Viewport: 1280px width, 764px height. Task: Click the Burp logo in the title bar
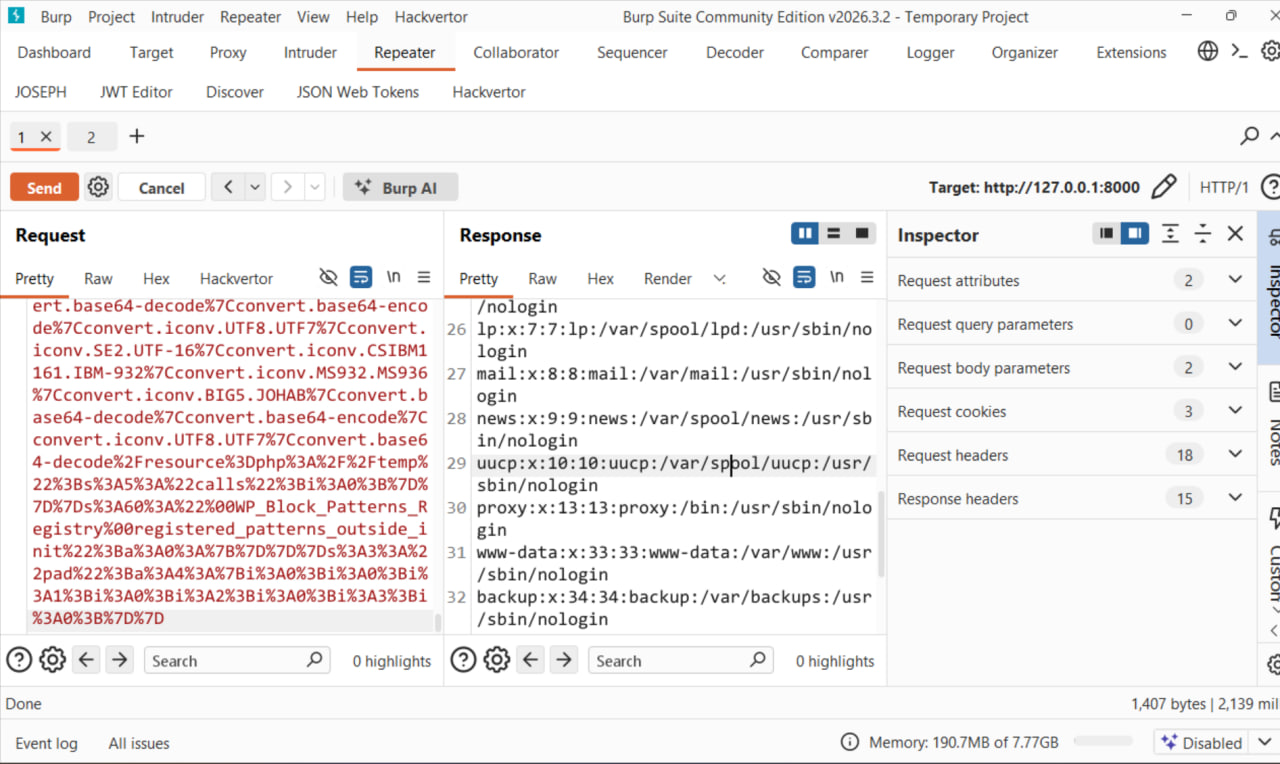pyautogui.click(x=16, y=16)
